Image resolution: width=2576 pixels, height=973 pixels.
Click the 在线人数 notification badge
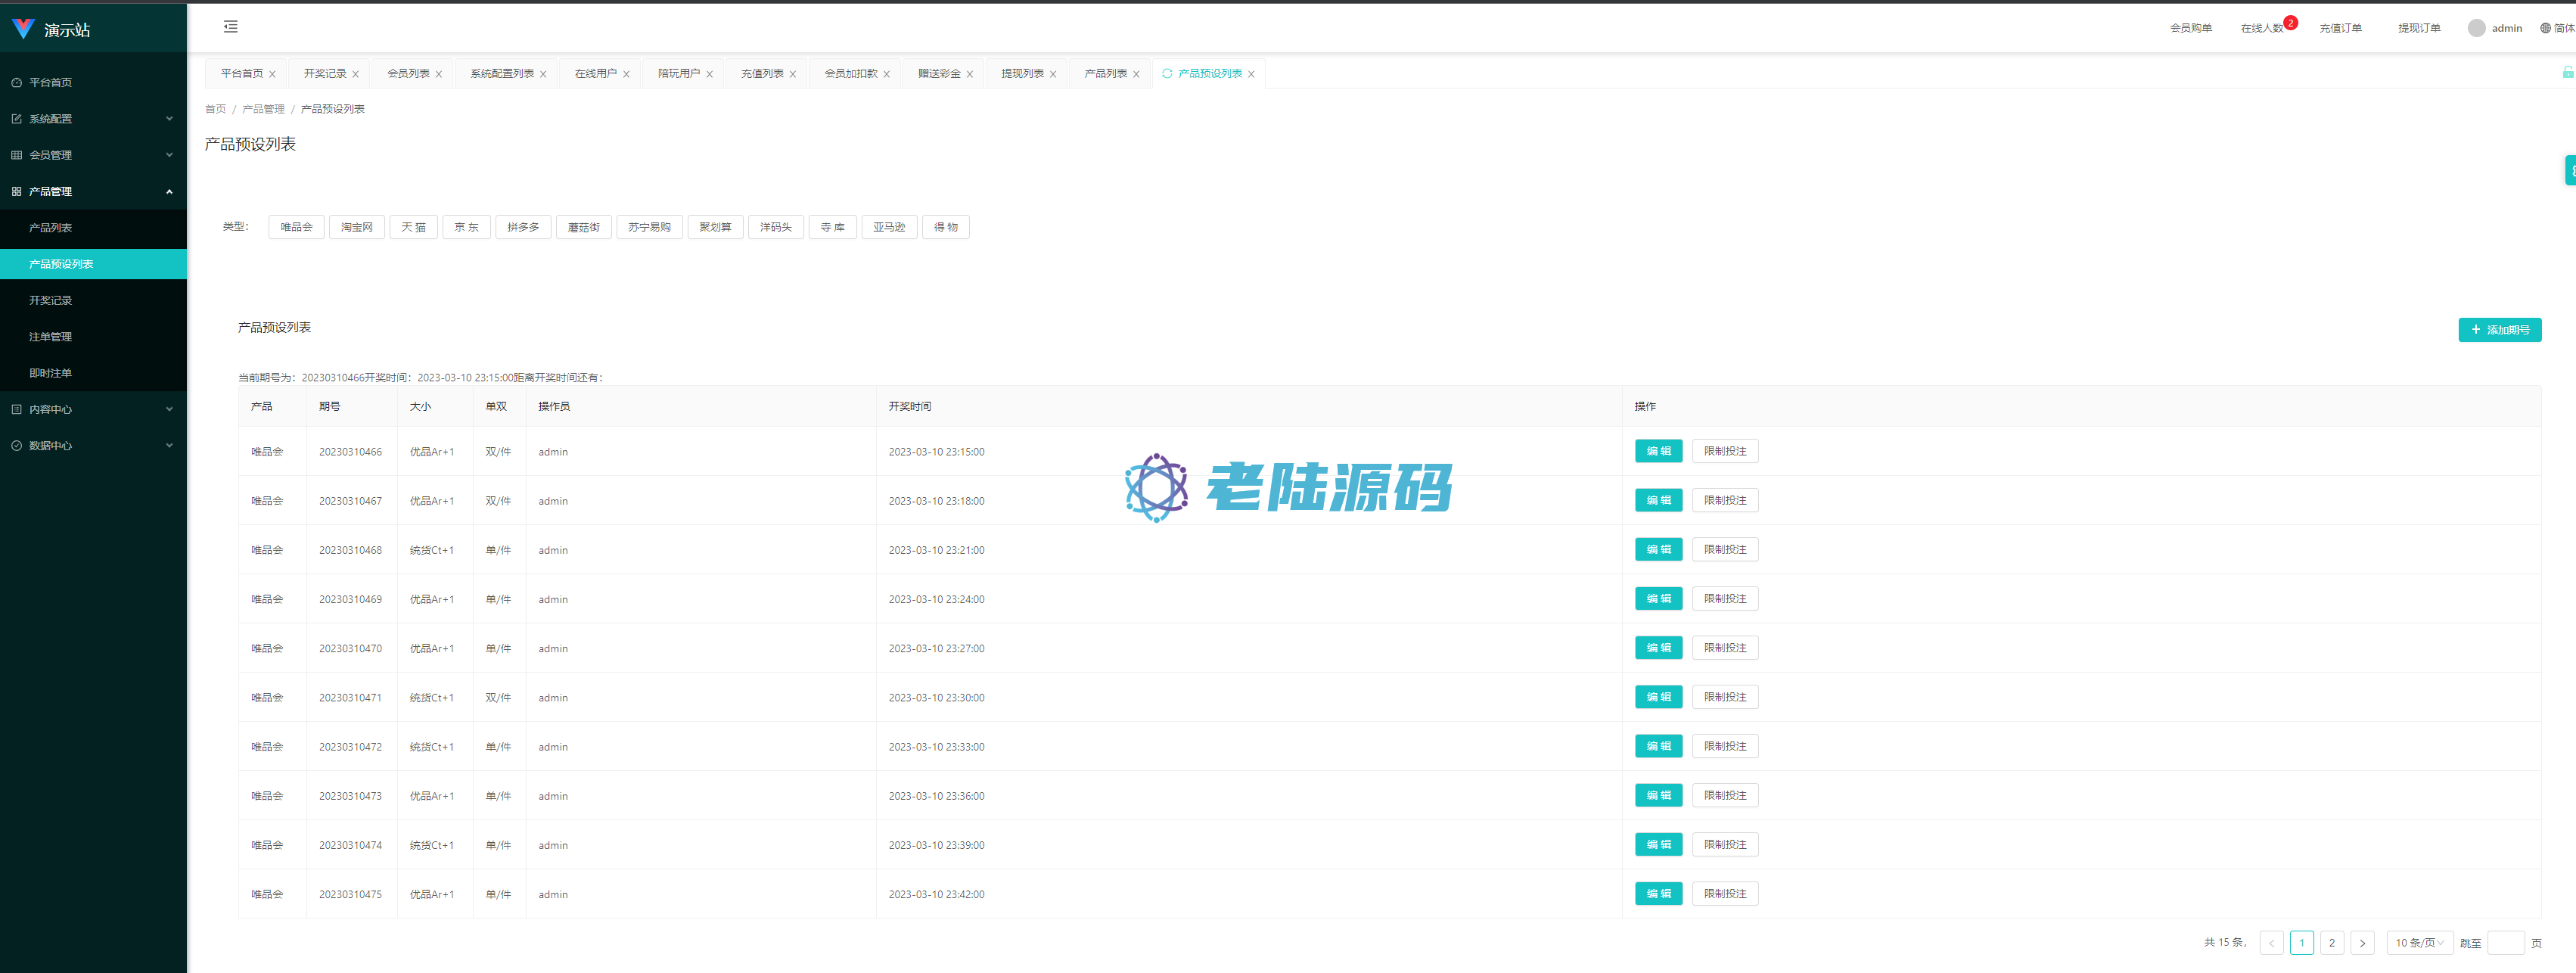tap(2290, 22)
